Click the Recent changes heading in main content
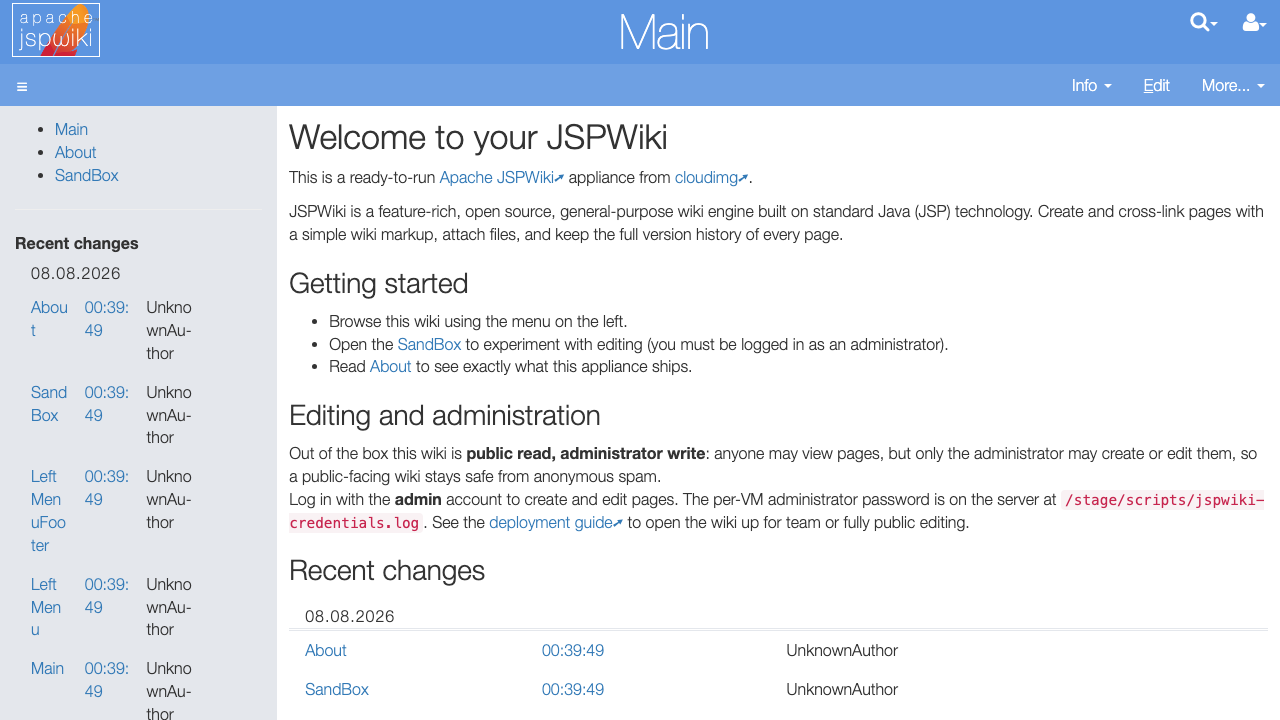 click(386, 571)
